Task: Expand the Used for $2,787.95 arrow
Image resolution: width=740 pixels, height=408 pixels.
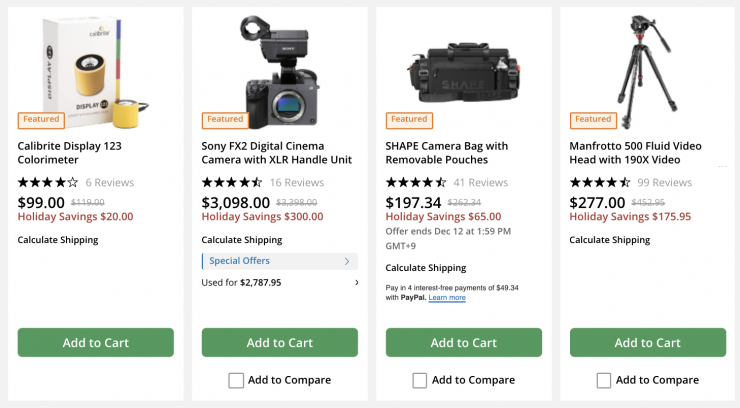Action: pos(356,283)
